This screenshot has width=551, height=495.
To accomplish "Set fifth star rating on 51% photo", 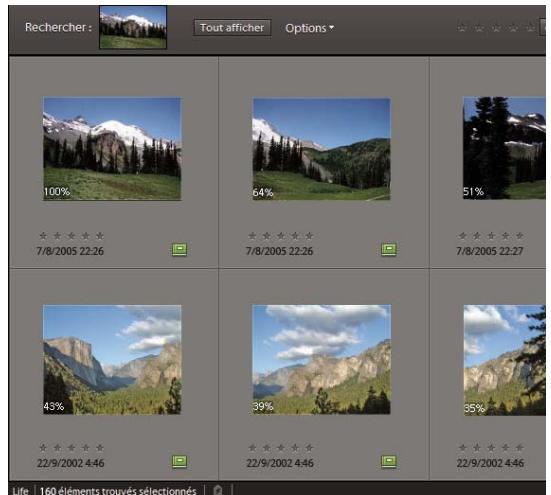I will coord(519,235).
